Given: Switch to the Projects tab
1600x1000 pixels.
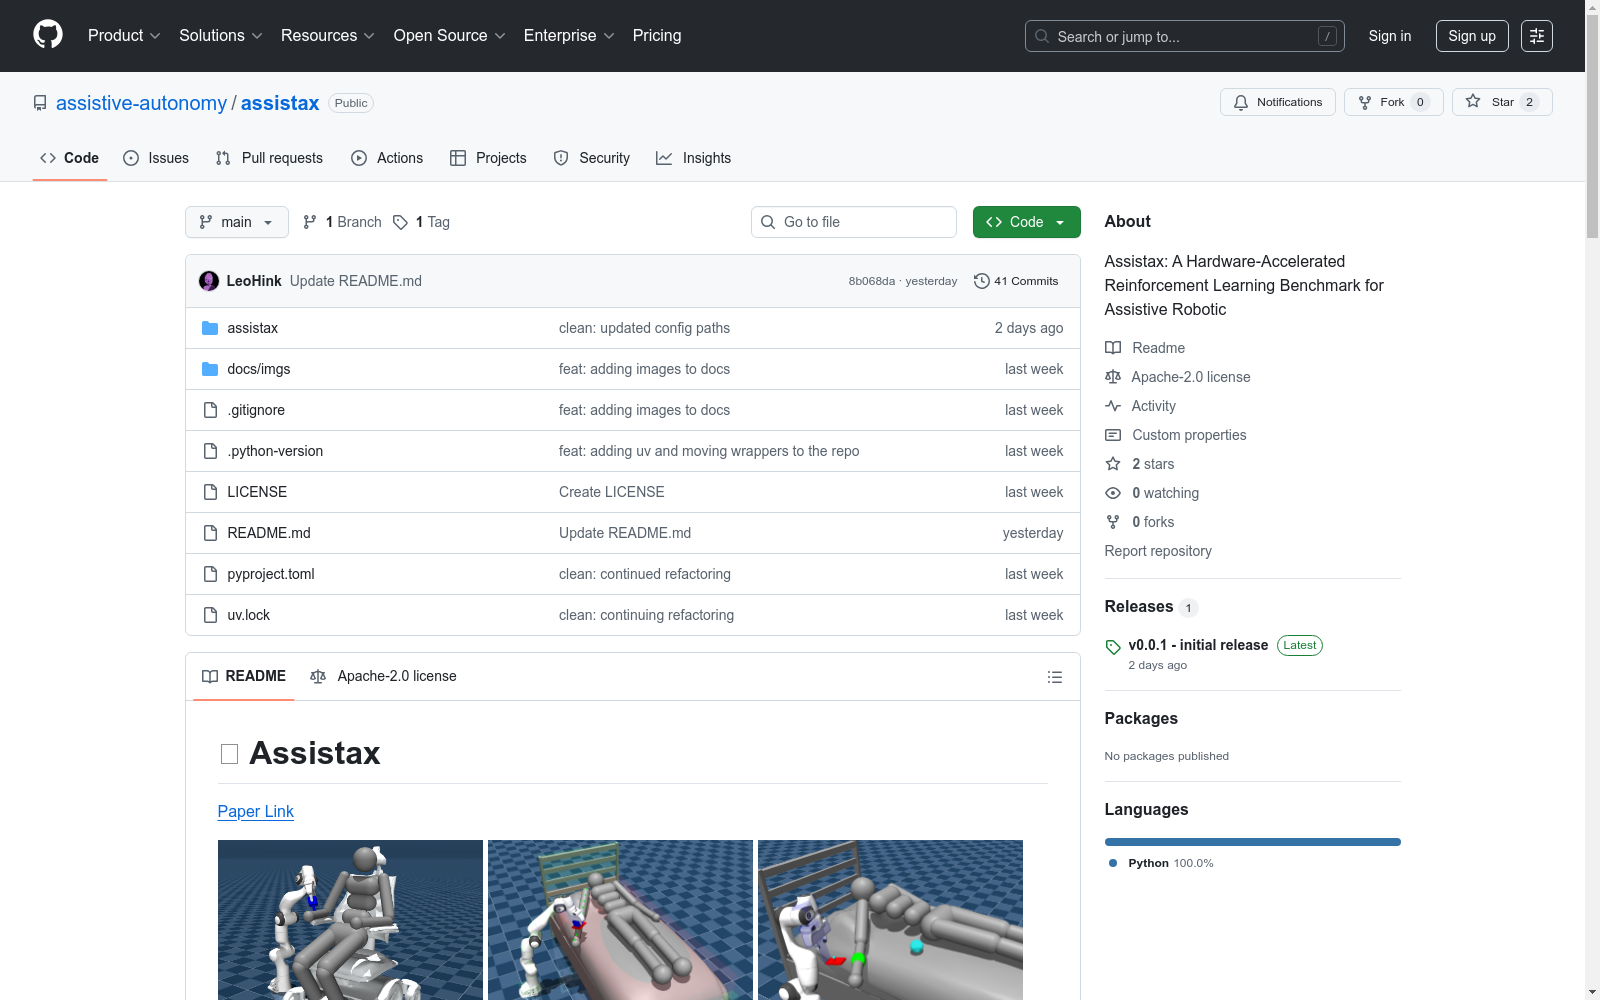Looking at the screenshot, I should [488, 158].
